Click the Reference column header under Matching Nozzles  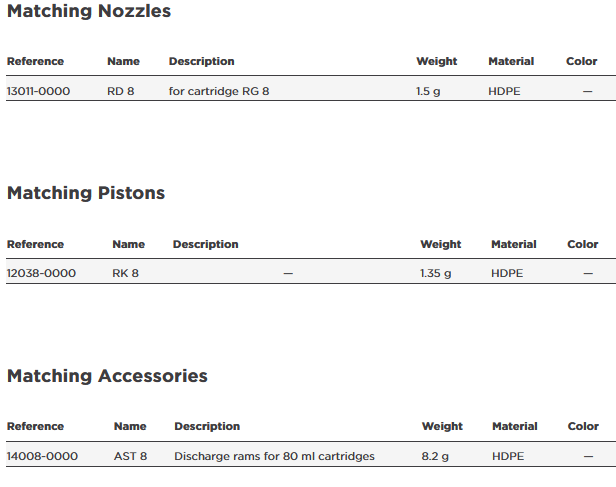[x=35, y=62]
